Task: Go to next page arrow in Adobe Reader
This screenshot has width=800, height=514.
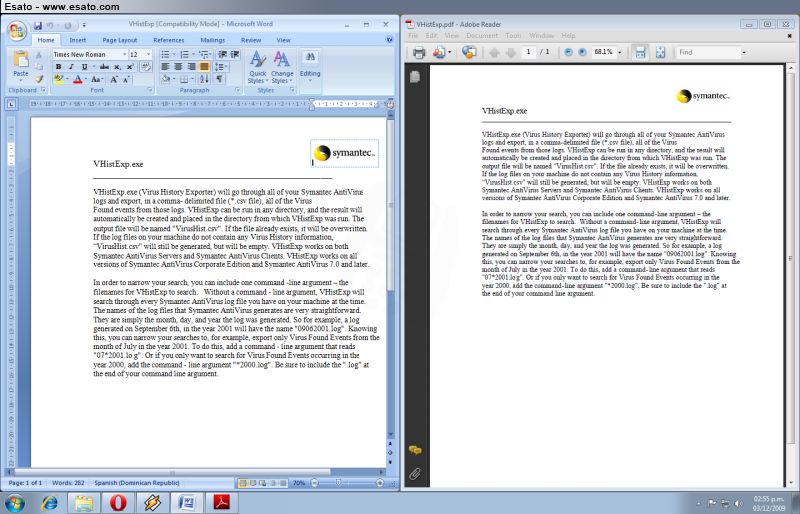Action: 511,52
